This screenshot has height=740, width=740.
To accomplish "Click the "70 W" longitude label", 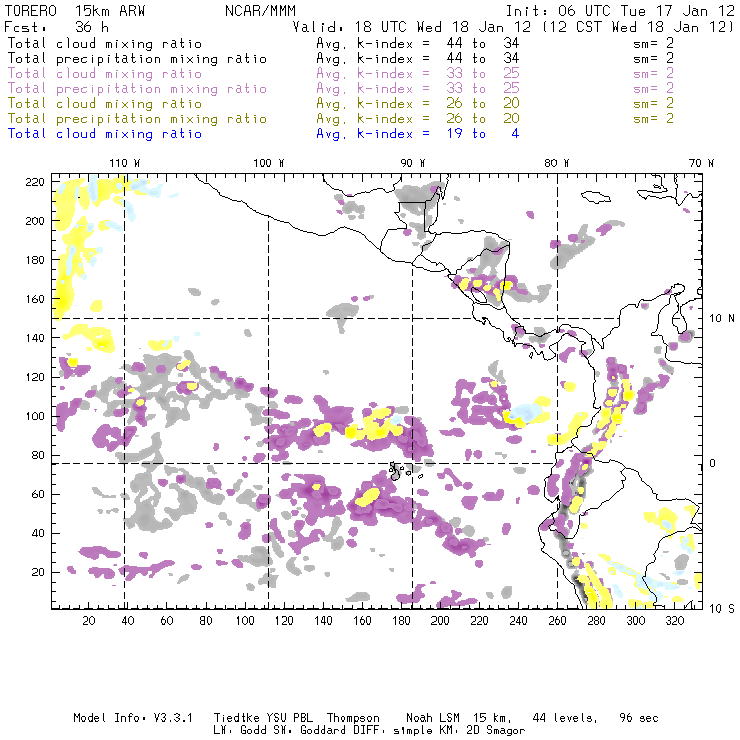I will (x=701, y=163).
